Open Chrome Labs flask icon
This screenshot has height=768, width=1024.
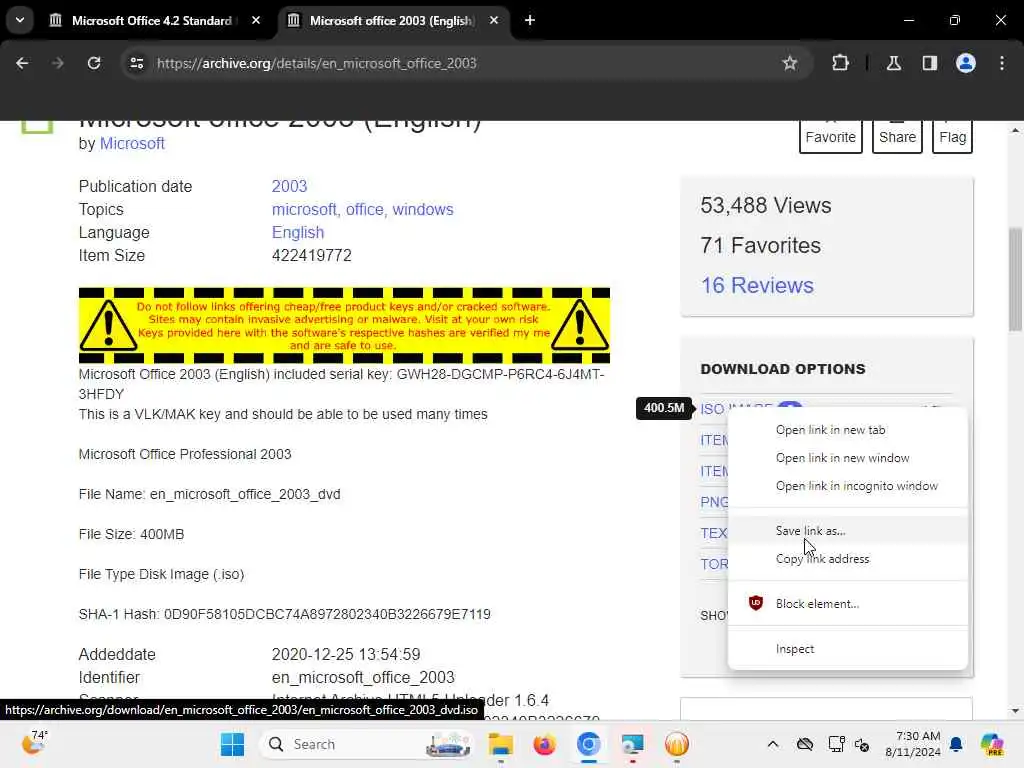pos(894,63)
